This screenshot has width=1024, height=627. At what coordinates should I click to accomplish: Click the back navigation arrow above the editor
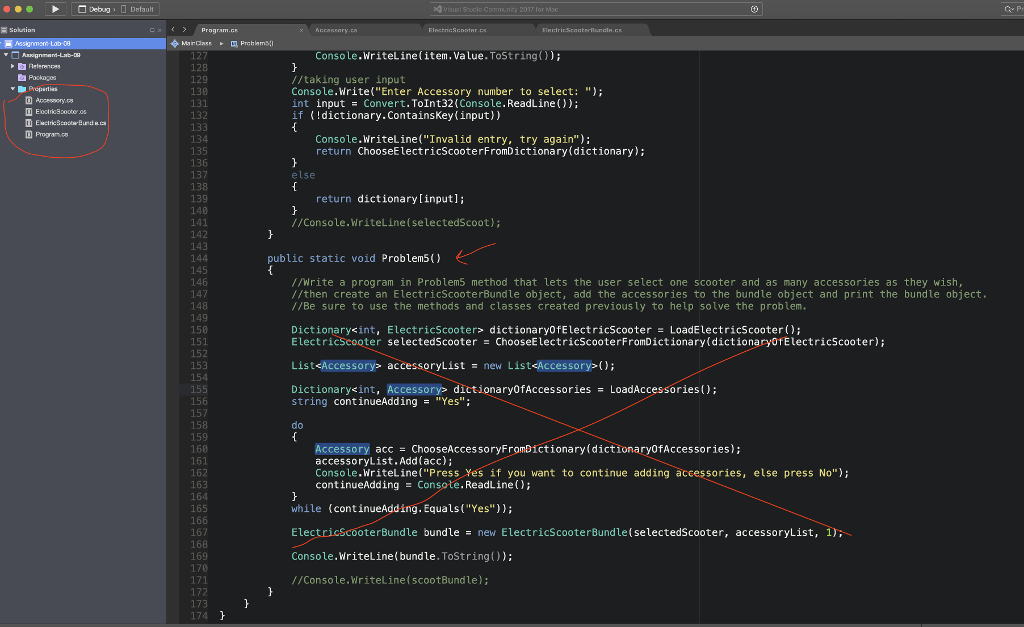[x=173, y=30]
